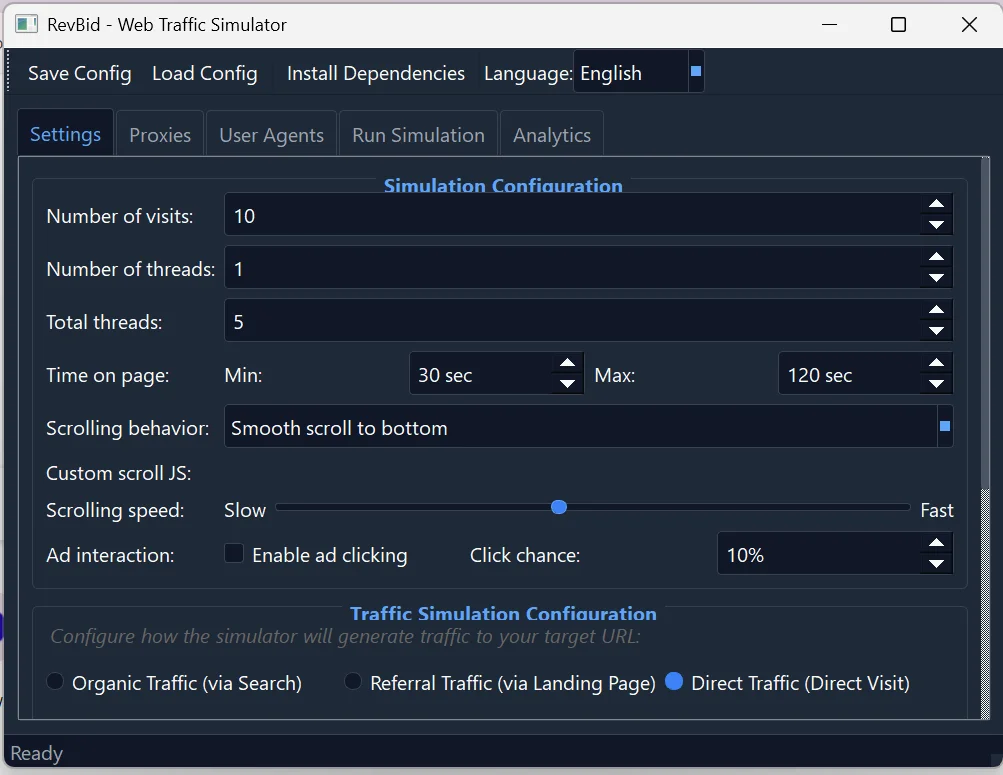The height and width of the screenshot is (775, 1003).
Task: Lower Max time on page value
Action: click(936, 385)
